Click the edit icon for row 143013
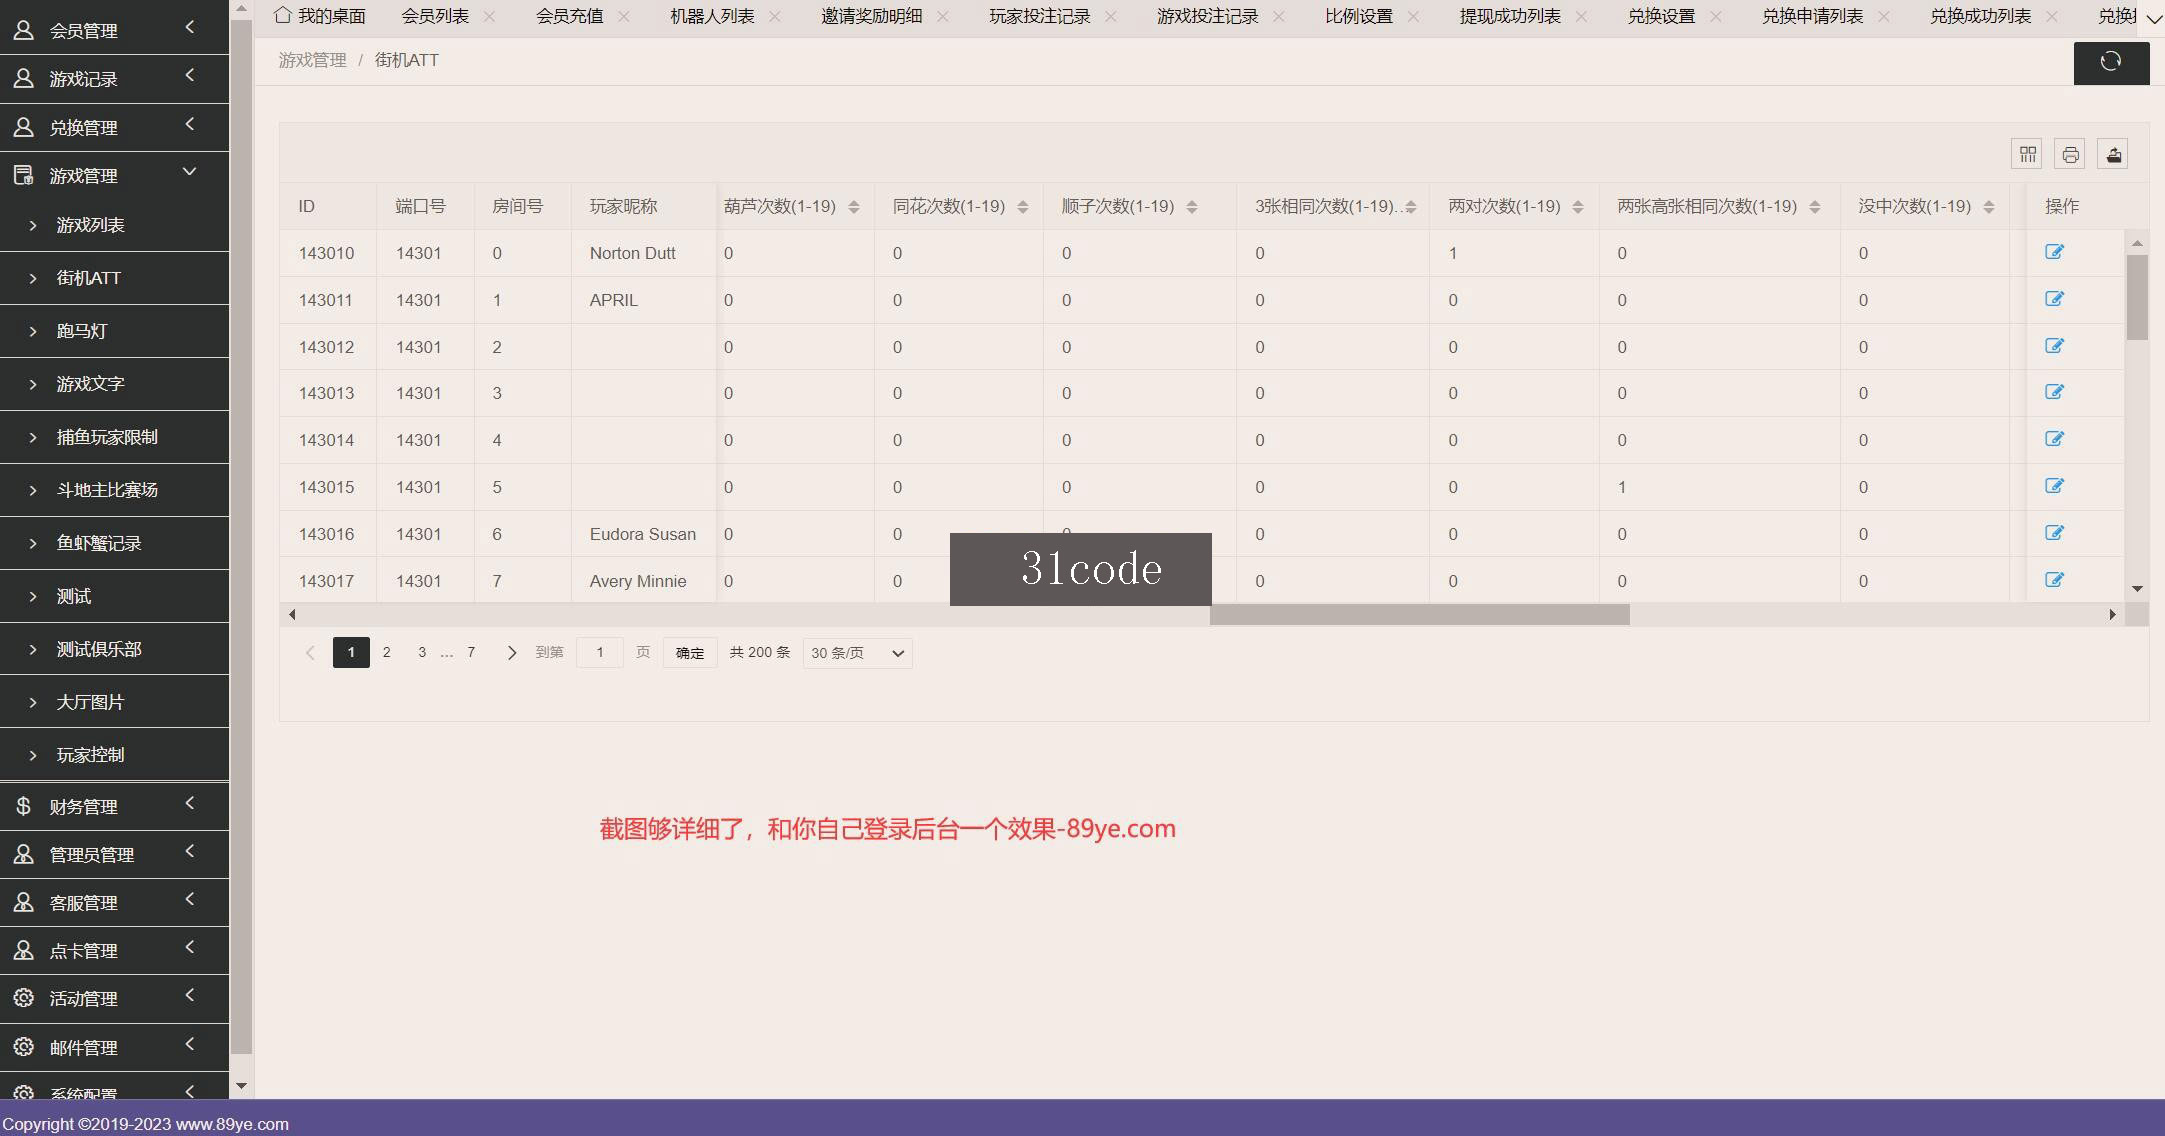 [2054, 392]
